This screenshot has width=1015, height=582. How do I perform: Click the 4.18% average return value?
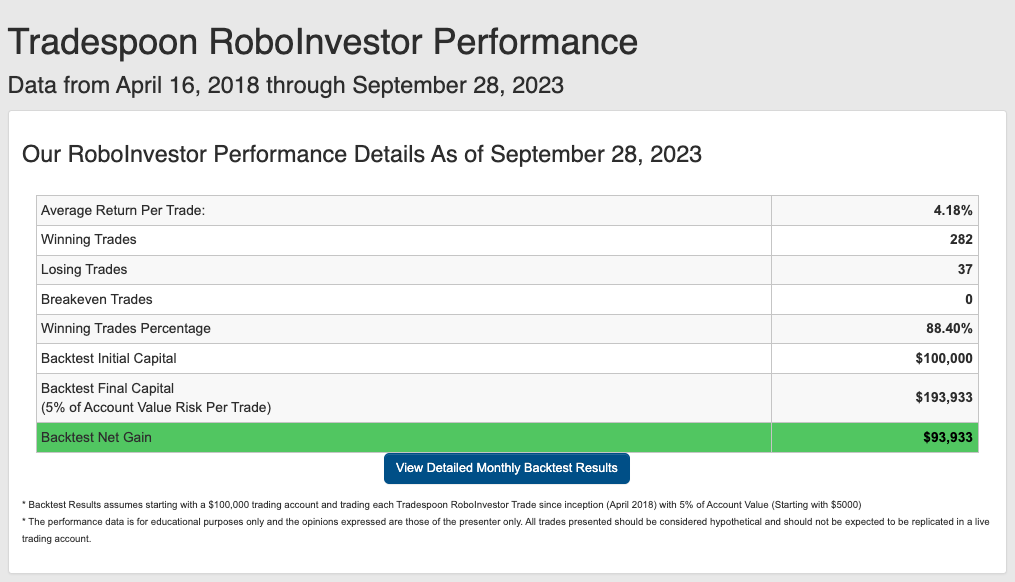click(952, 210)
